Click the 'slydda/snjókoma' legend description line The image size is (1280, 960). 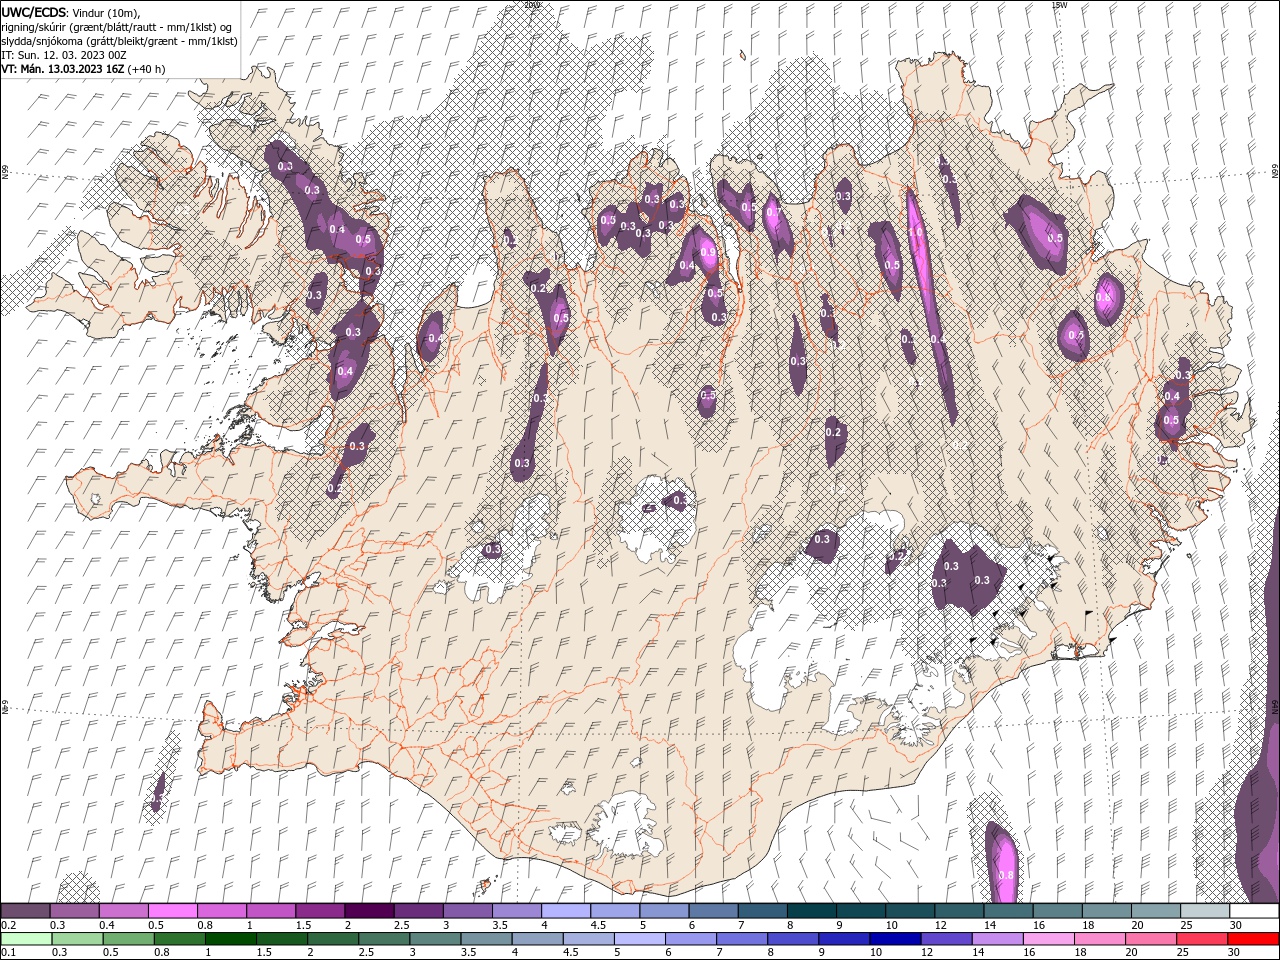pyautogui.click(x=117, y=41)
